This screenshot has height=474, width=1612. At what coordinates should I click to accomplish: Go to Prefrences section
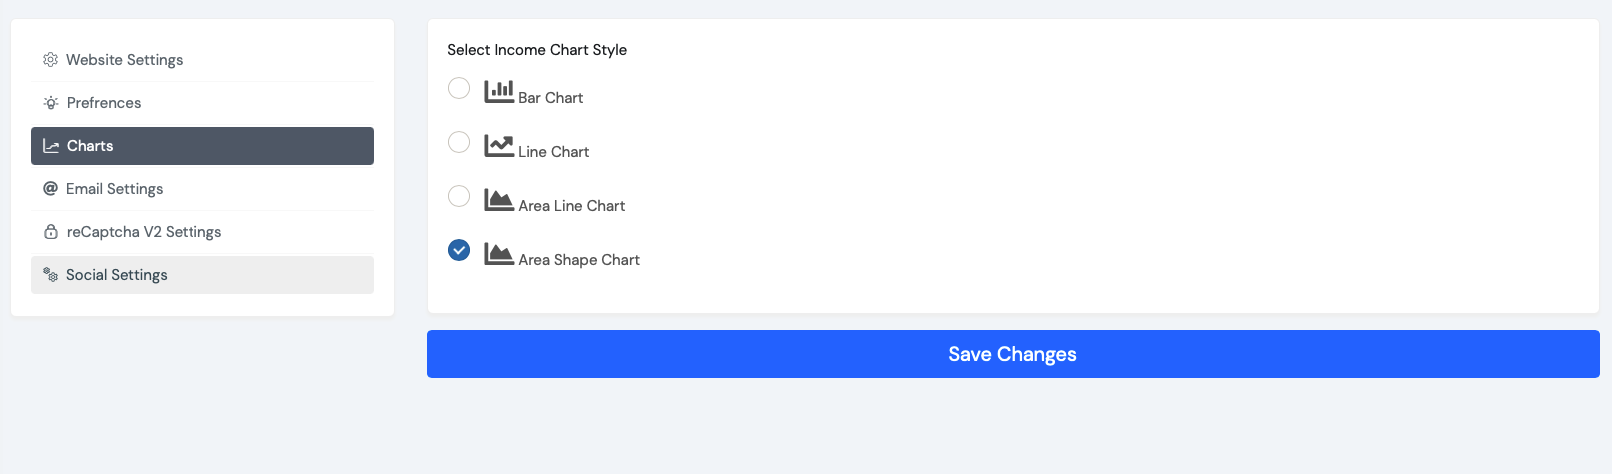click(x=202, y=103)
